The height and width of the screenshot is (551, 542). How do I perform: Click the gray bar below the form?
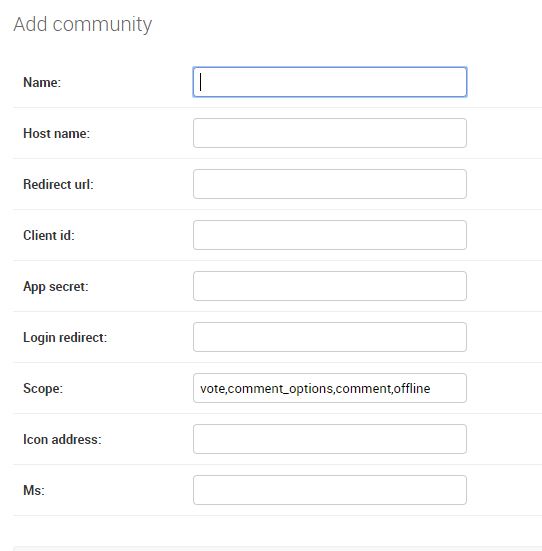click(278, 549)
